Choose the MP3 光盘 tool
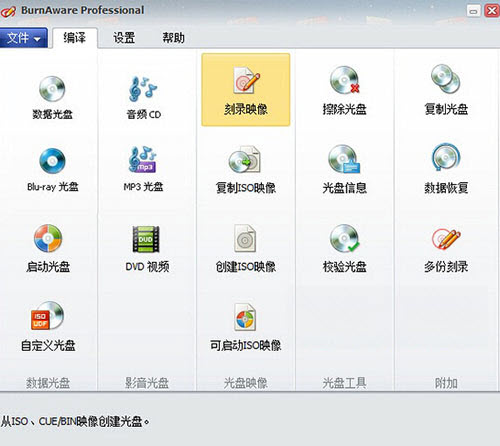This screenshot has width=500, height=446. click(143, 169)
